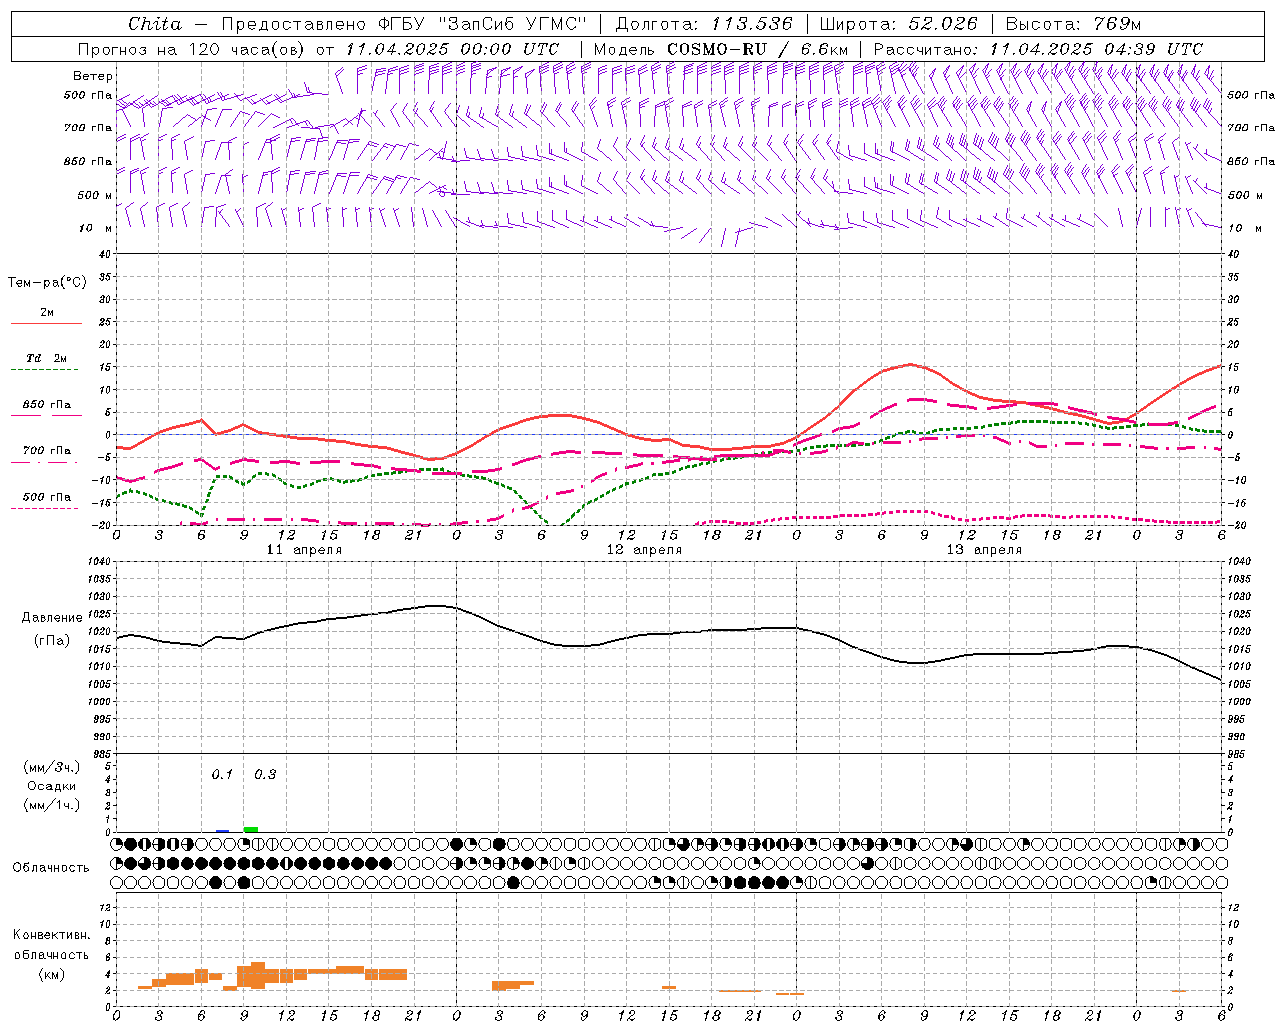The height and width of the screenshot is (1024, 1280).
Task: Click the "11 апреля" date label
Action: [304, 550]
